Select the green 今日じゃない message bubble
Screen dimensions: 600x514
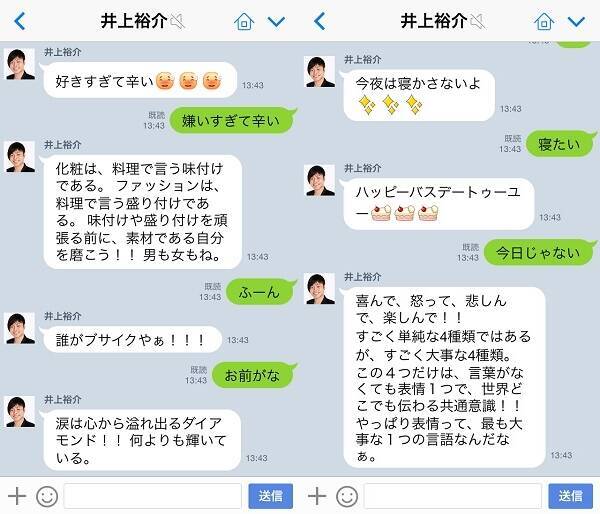[540, 253]
